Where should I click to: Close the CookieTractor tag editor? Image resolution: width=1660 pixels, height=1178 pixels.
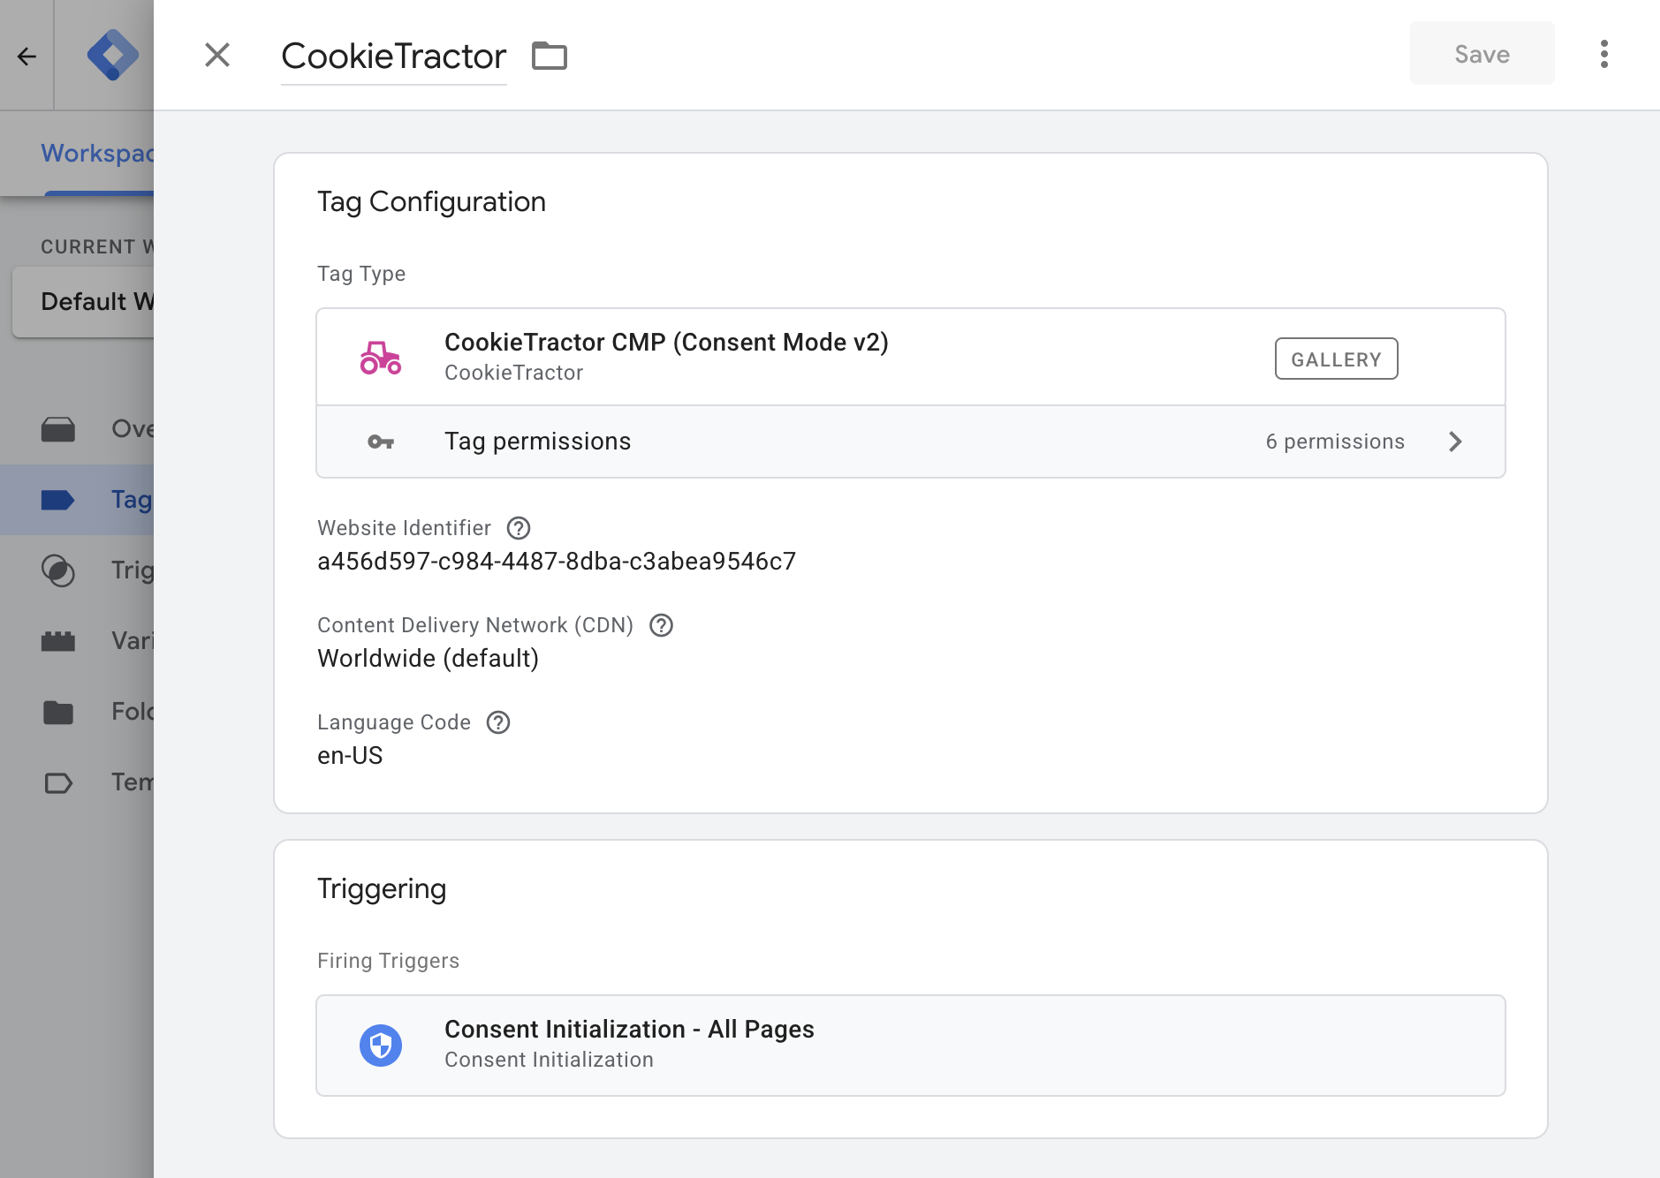coord(217,55)
